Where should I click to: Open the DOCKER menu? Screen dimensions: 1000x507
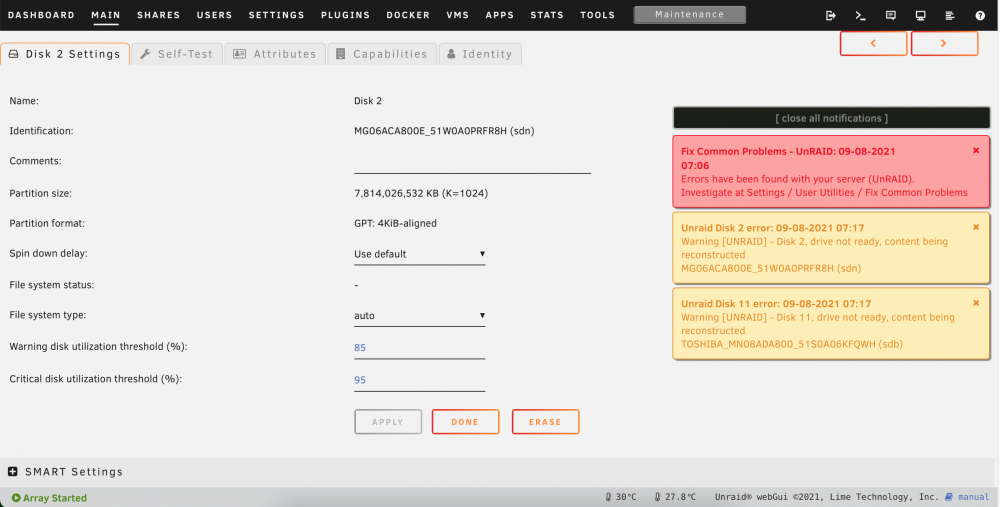point(408,15)
